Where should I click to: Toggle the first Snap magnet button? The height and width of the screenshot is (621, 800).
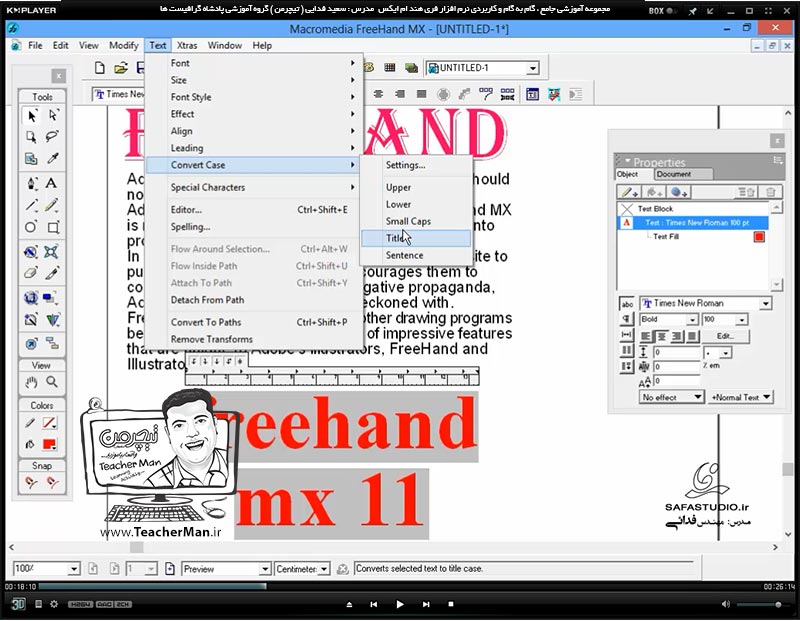[x=31, y=482]
